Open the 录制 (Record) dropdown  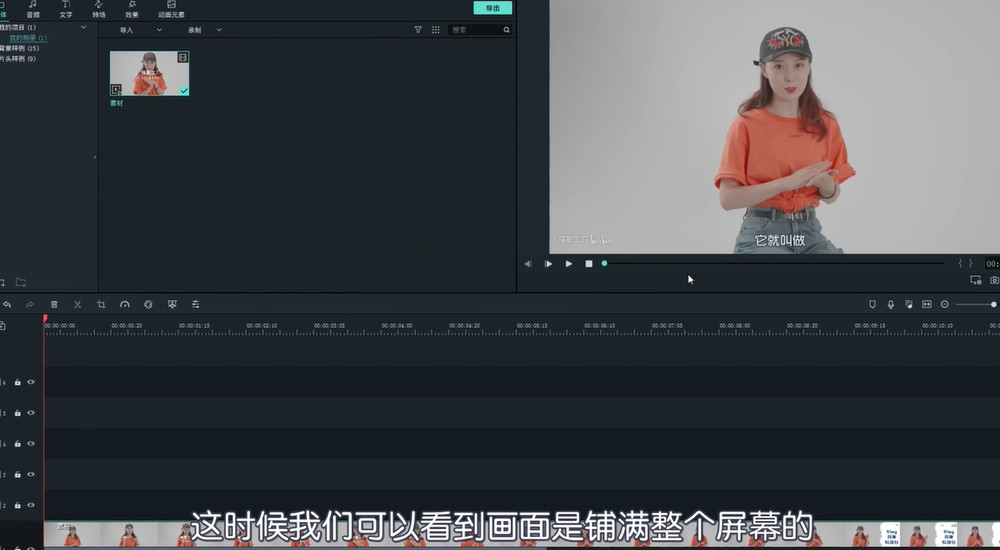point(205,30)
